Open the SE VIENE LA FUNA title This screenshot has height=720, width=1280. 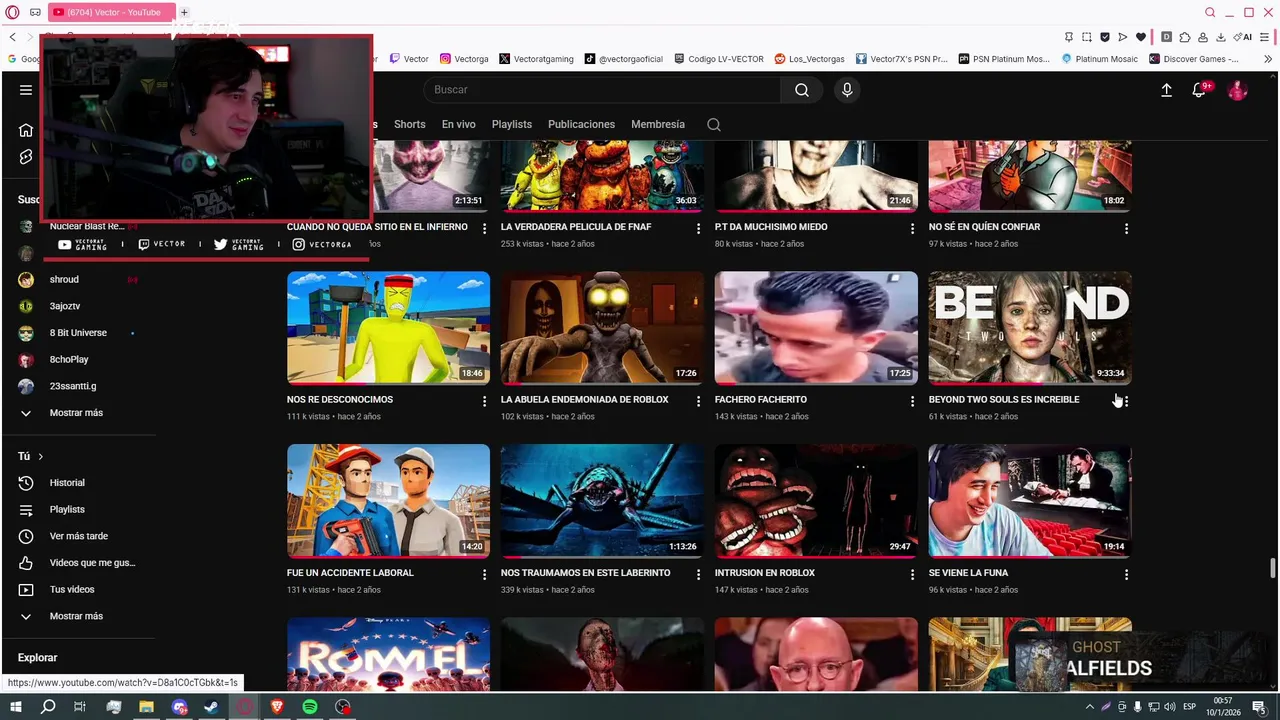968,573
